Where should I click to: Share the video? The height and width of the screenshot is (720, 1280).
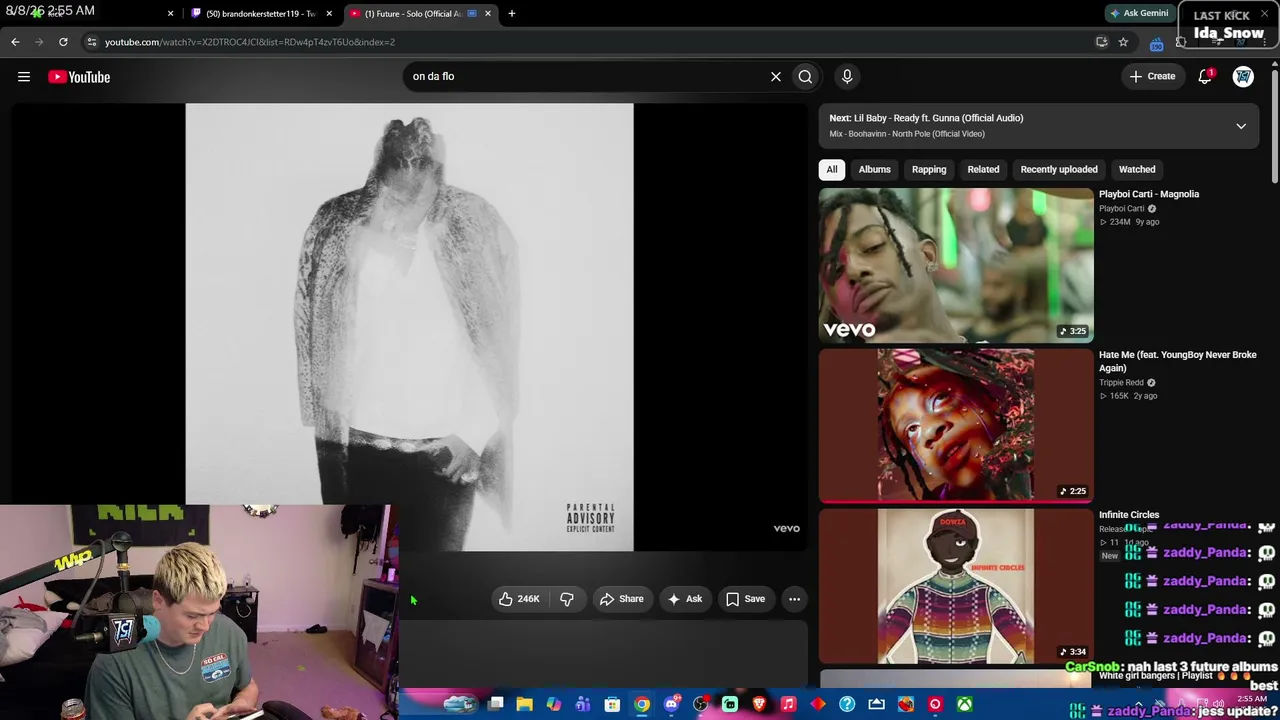pos(621,599)
